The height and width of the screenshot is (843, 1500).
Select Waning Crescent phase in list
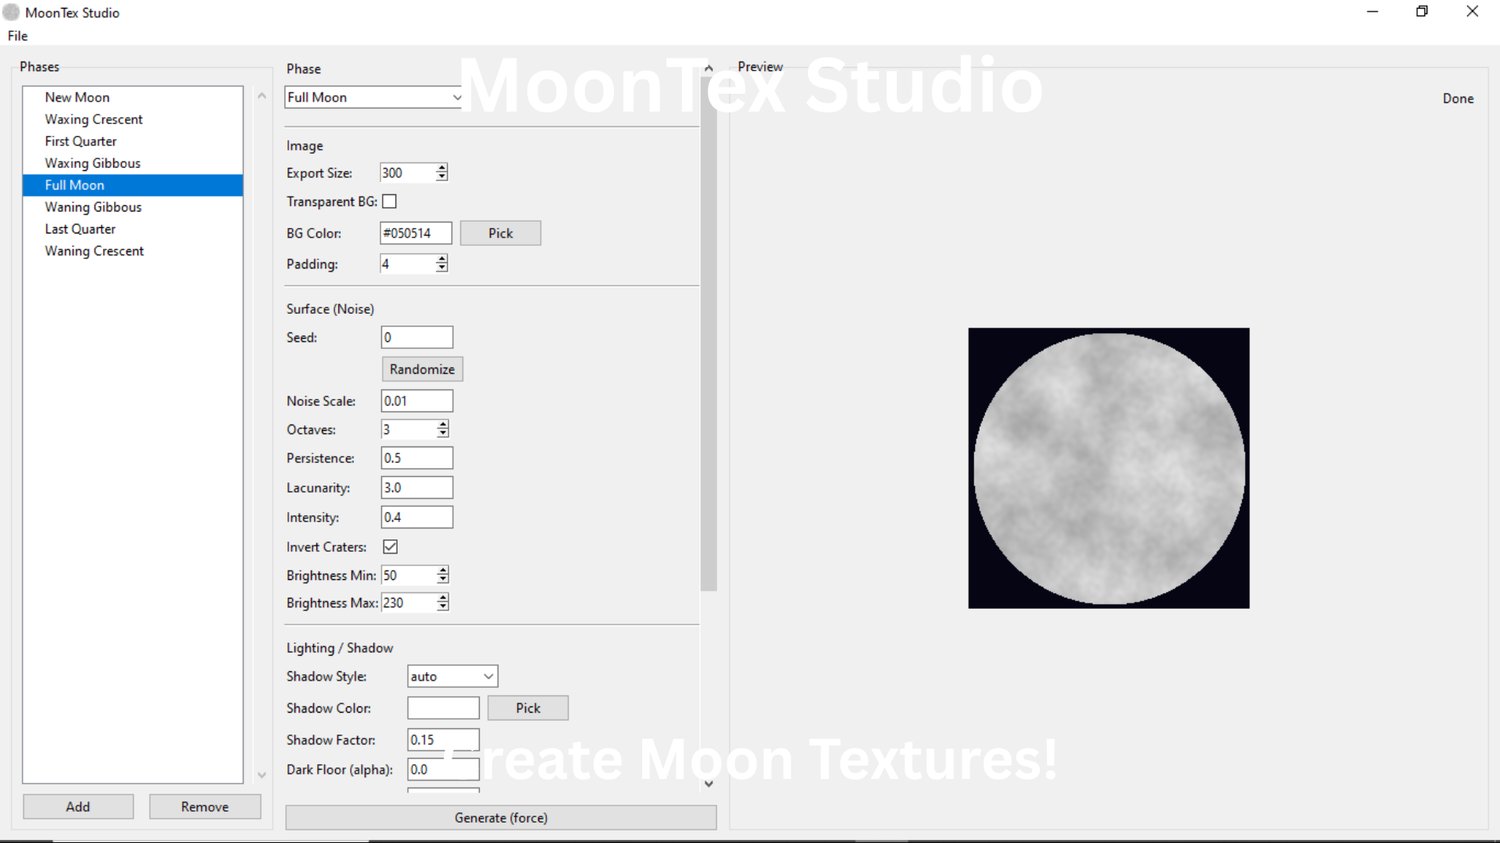[x=133, y=251]
